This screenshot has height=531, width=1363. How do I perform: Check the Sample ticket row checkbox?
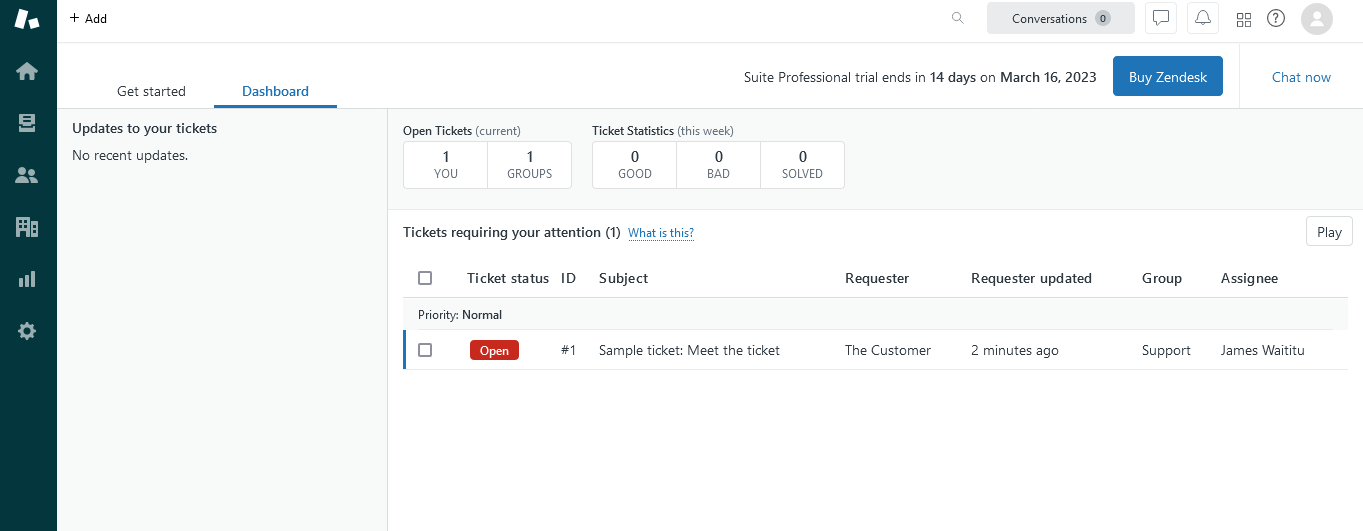[425, 350]
